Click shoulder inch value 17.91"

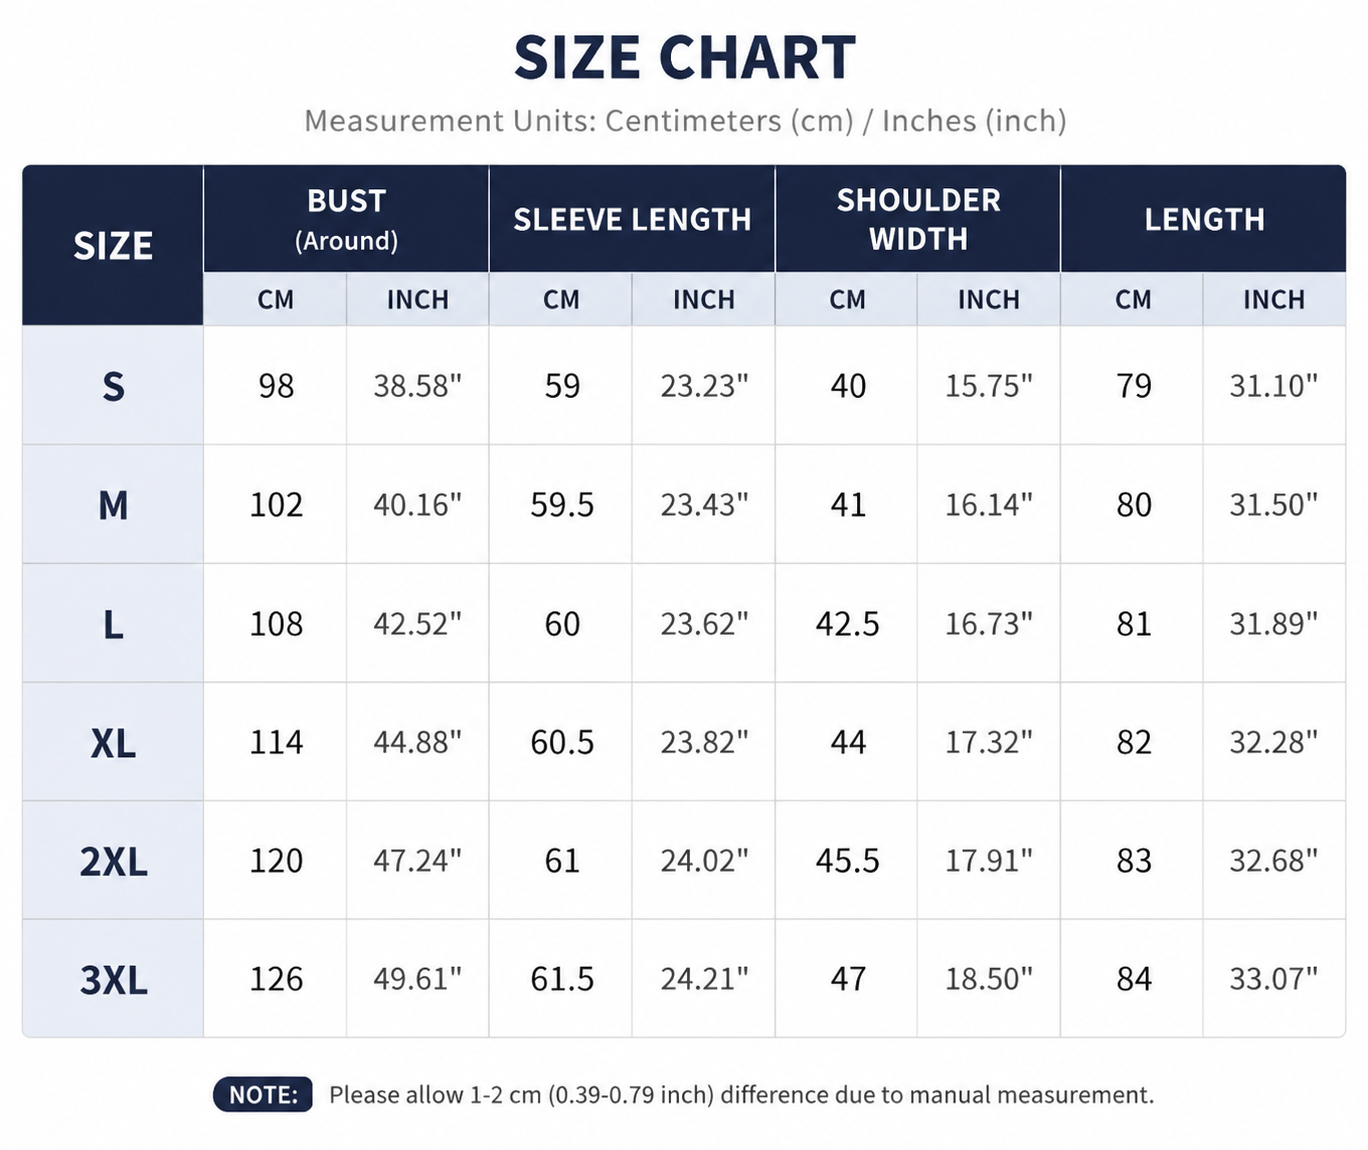pos(989,861)
